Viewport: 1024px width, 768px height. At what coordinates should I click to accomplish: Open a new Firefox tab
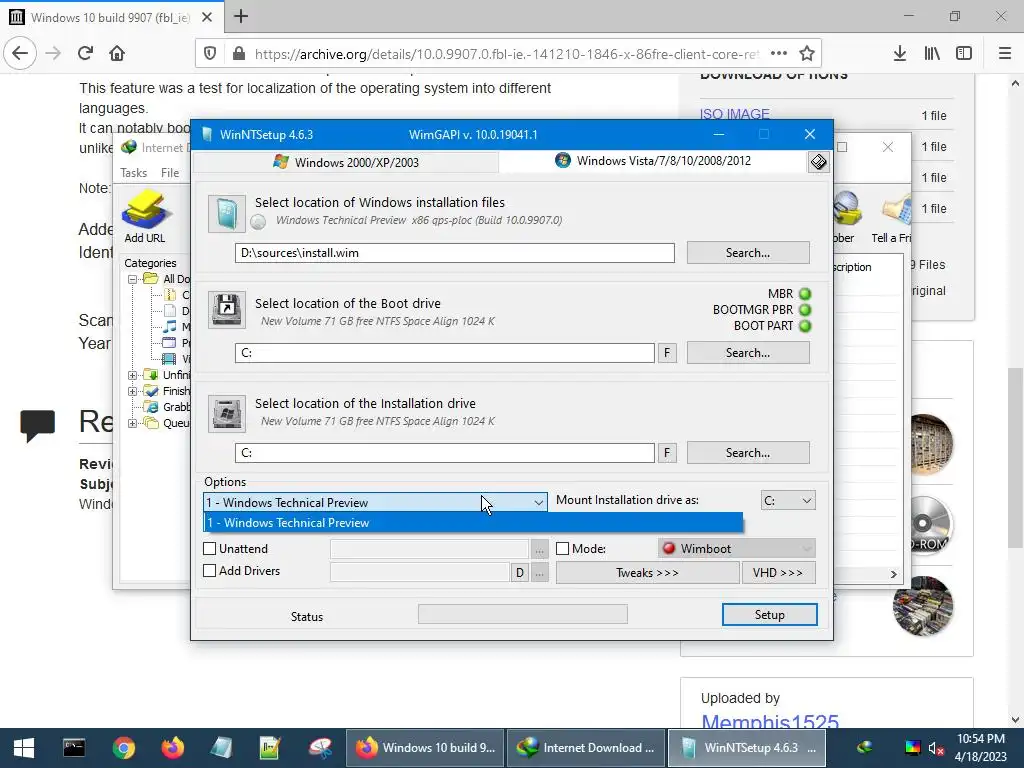click(x=241, y=16)
